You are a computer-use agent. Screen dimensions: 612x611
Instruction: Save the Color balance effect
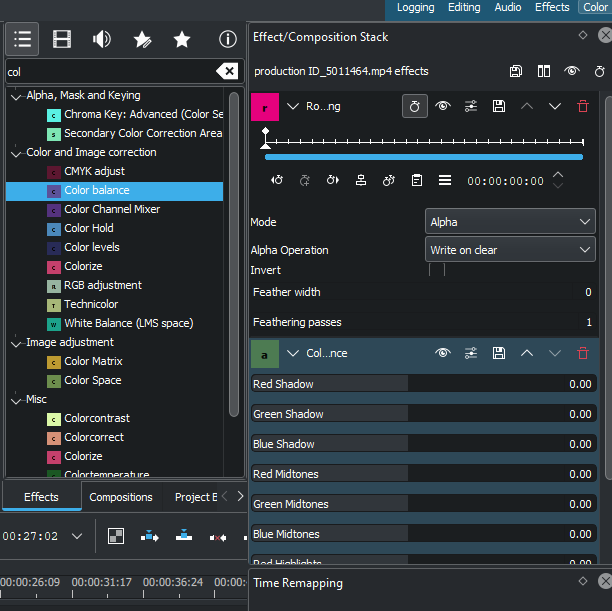499,353
